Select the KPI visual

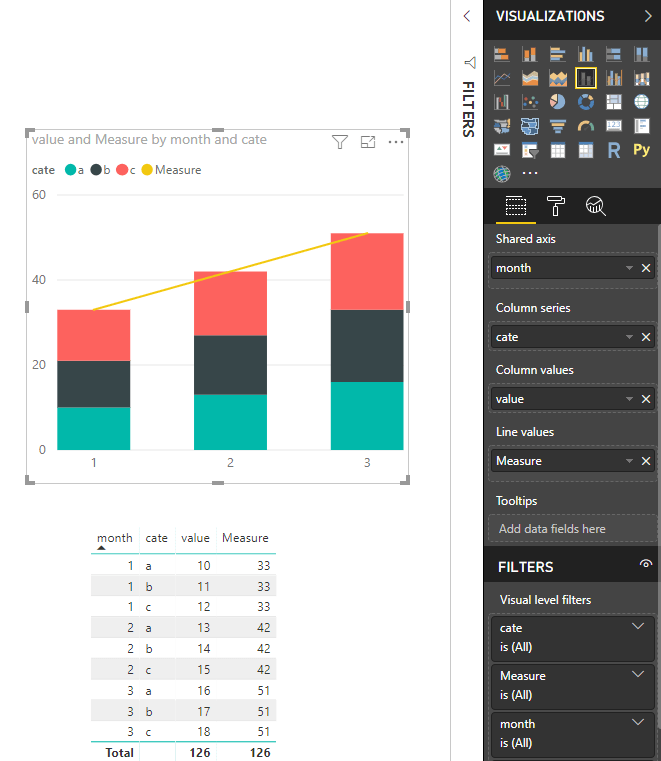click(502, 150)
